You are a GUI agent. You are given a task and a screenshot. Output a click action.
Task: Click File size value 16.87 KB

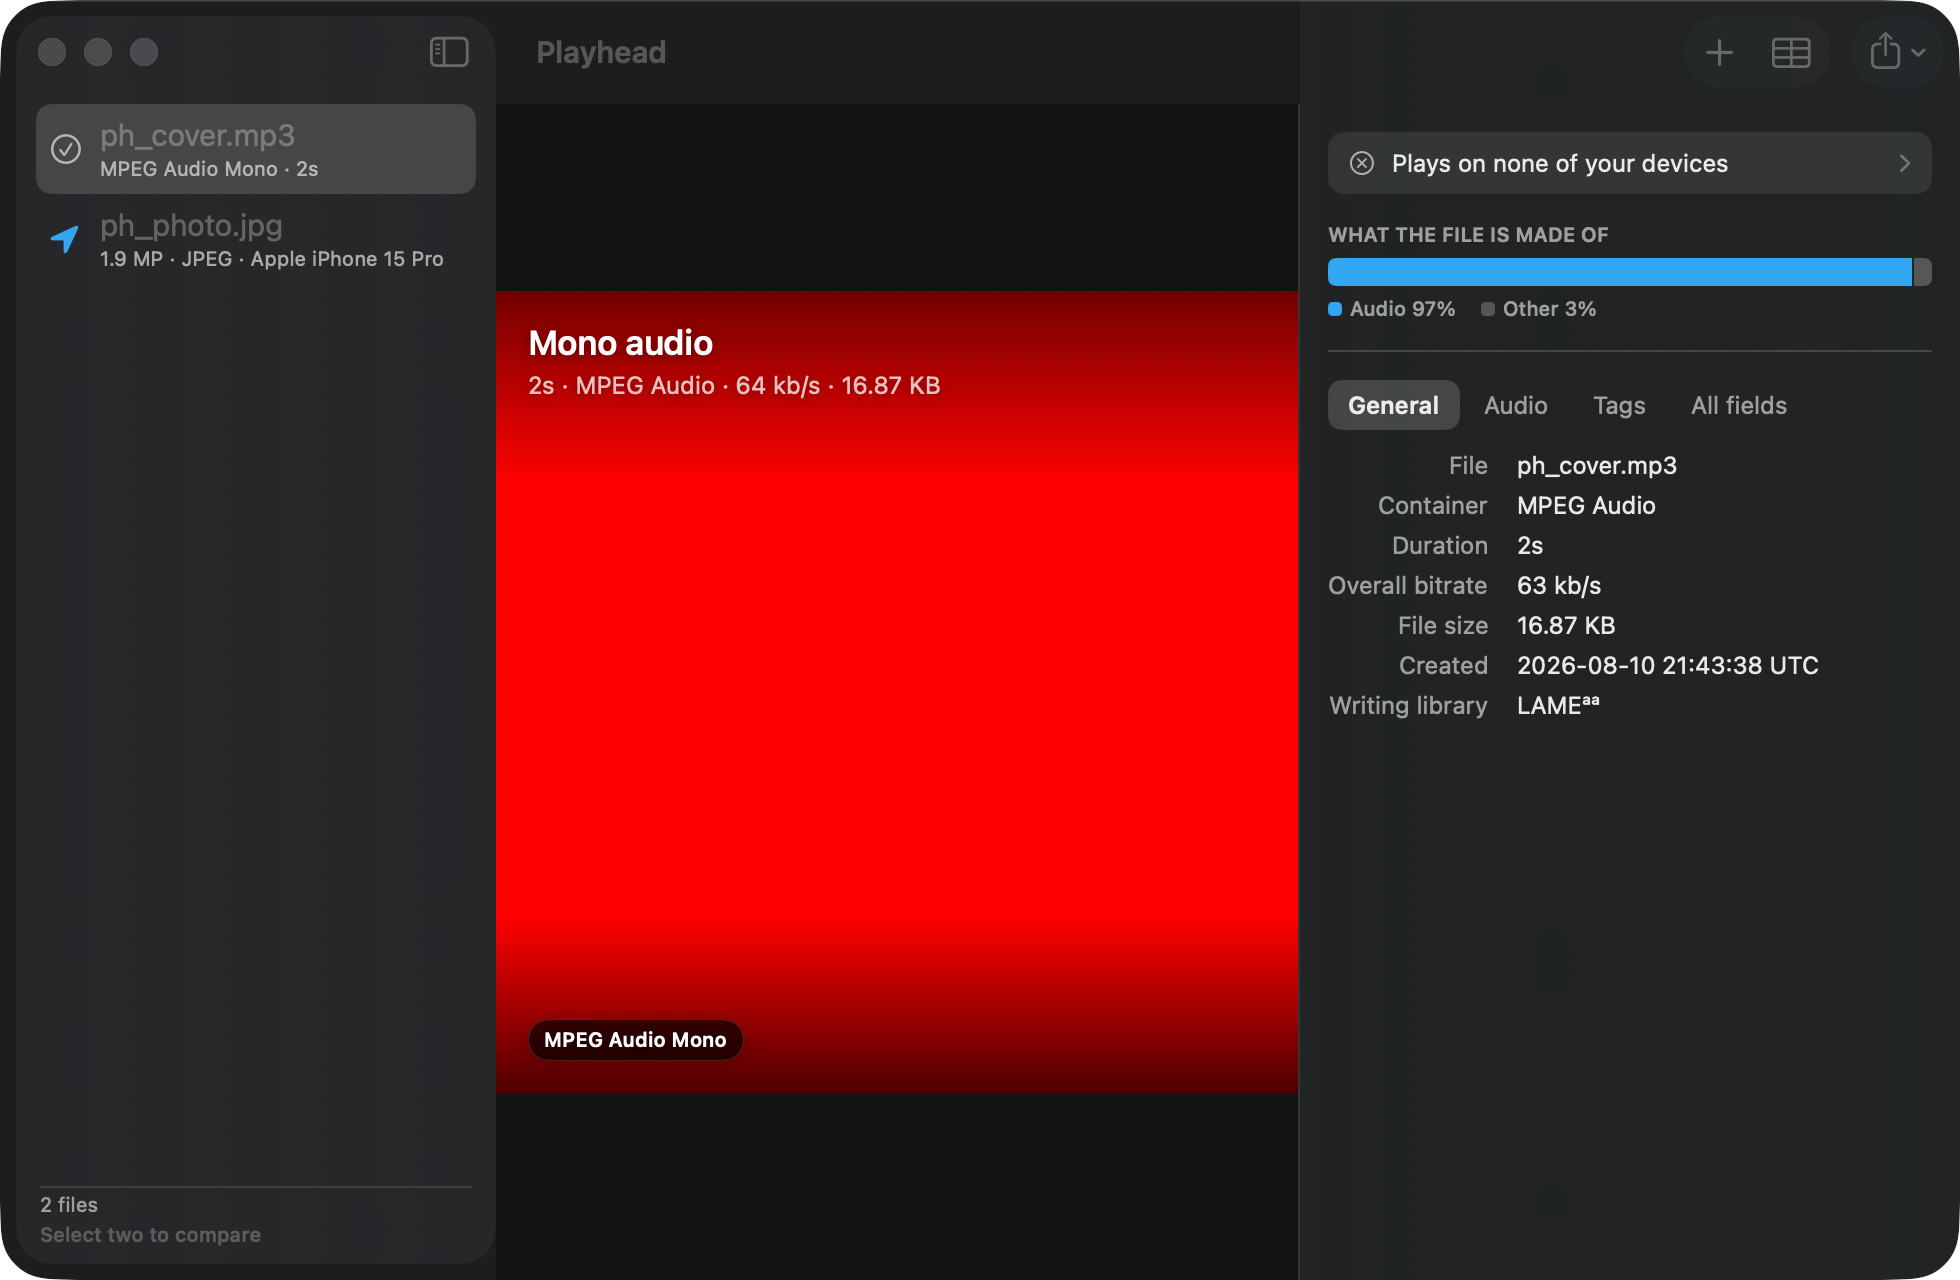point(1566,625)
